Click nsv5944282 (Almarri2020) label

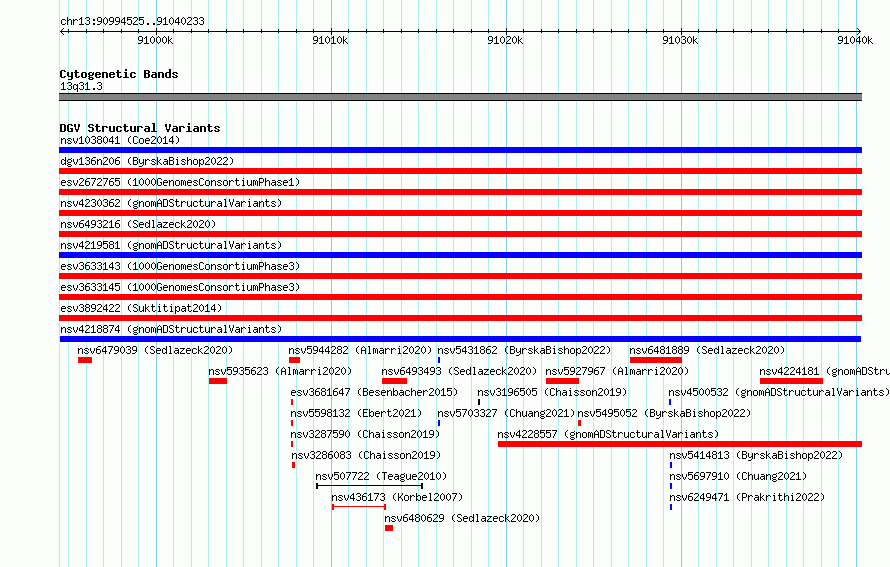[x=360, y=350]
